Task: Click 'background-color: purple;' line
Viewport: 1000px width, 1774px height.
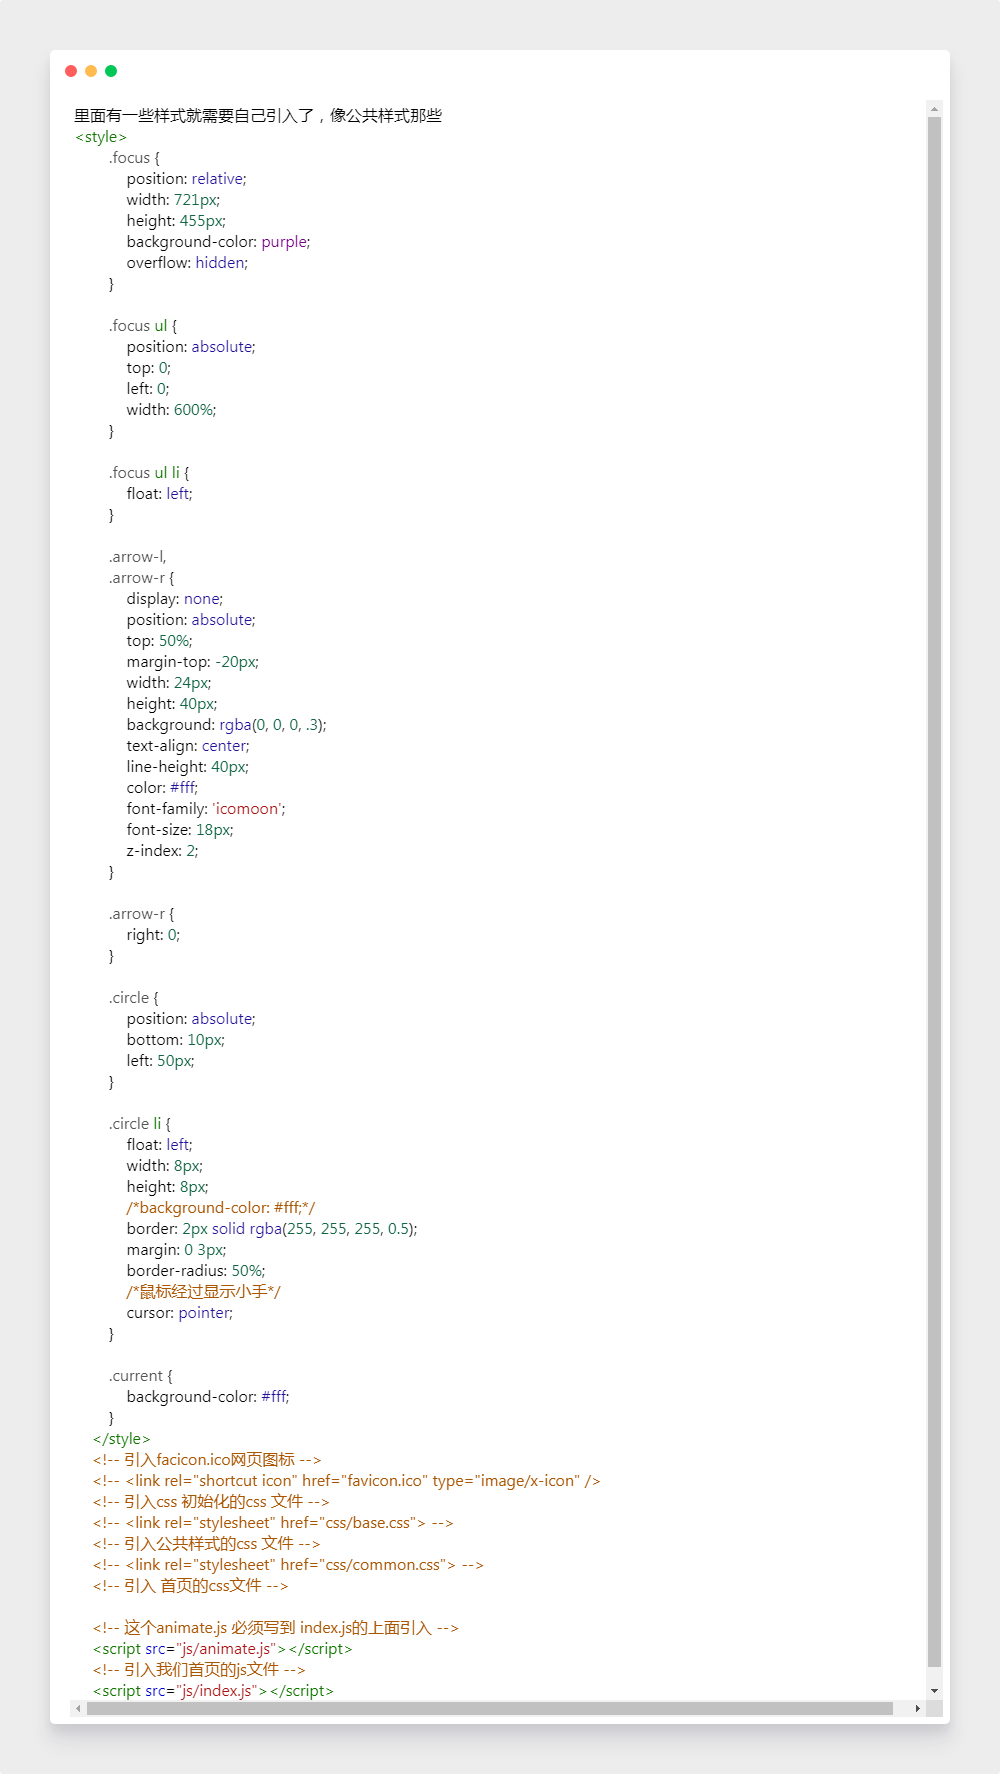Action: pos(218,242)
